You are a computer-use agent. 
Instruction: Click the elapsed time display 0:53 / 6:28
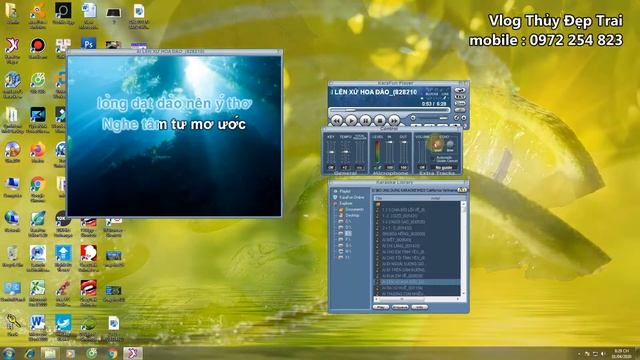(x=434, y=104)
